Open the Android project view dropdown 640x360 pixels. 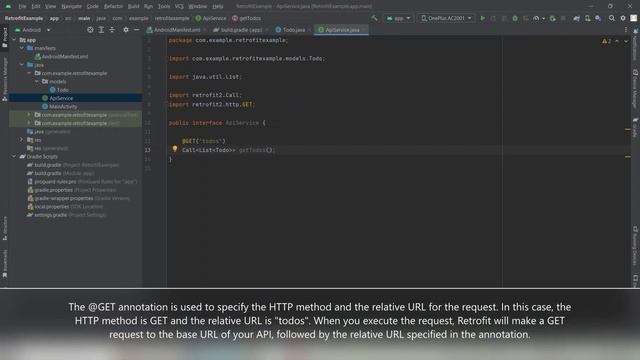(x=33, y=30)
